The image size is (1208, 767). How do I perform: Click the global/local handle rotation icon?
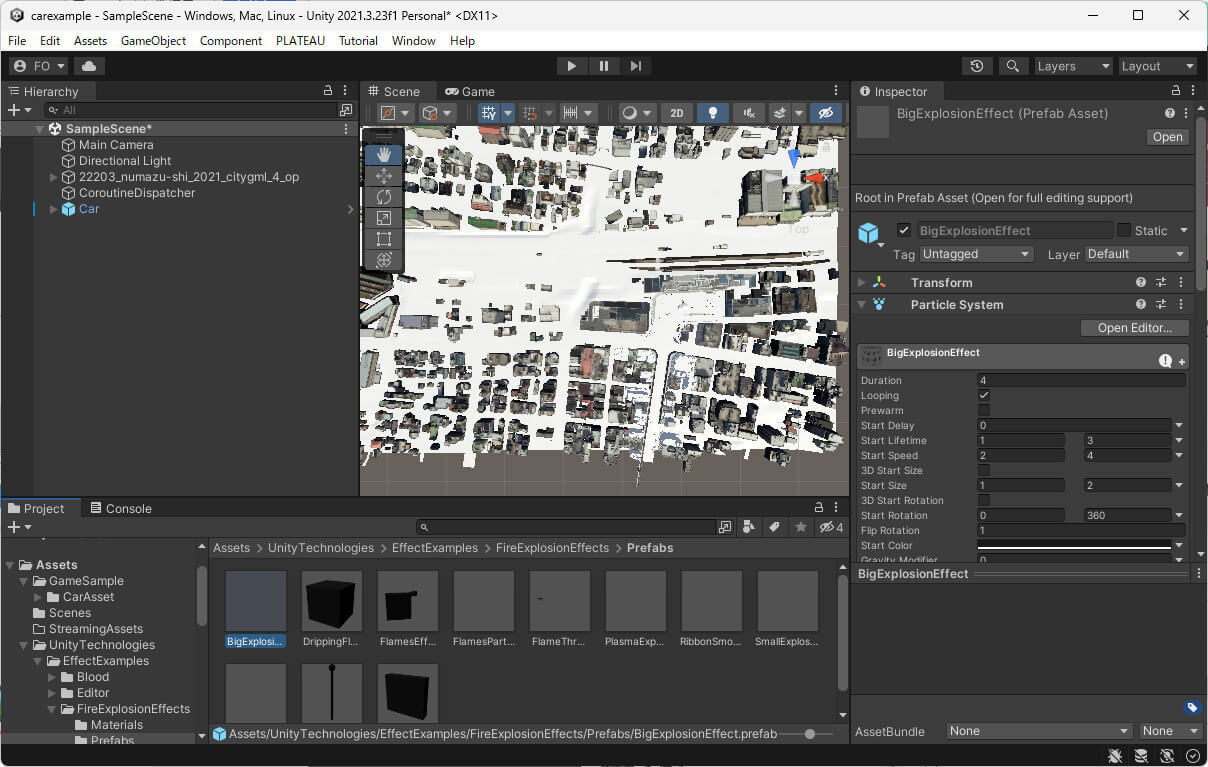click(437, 113)
